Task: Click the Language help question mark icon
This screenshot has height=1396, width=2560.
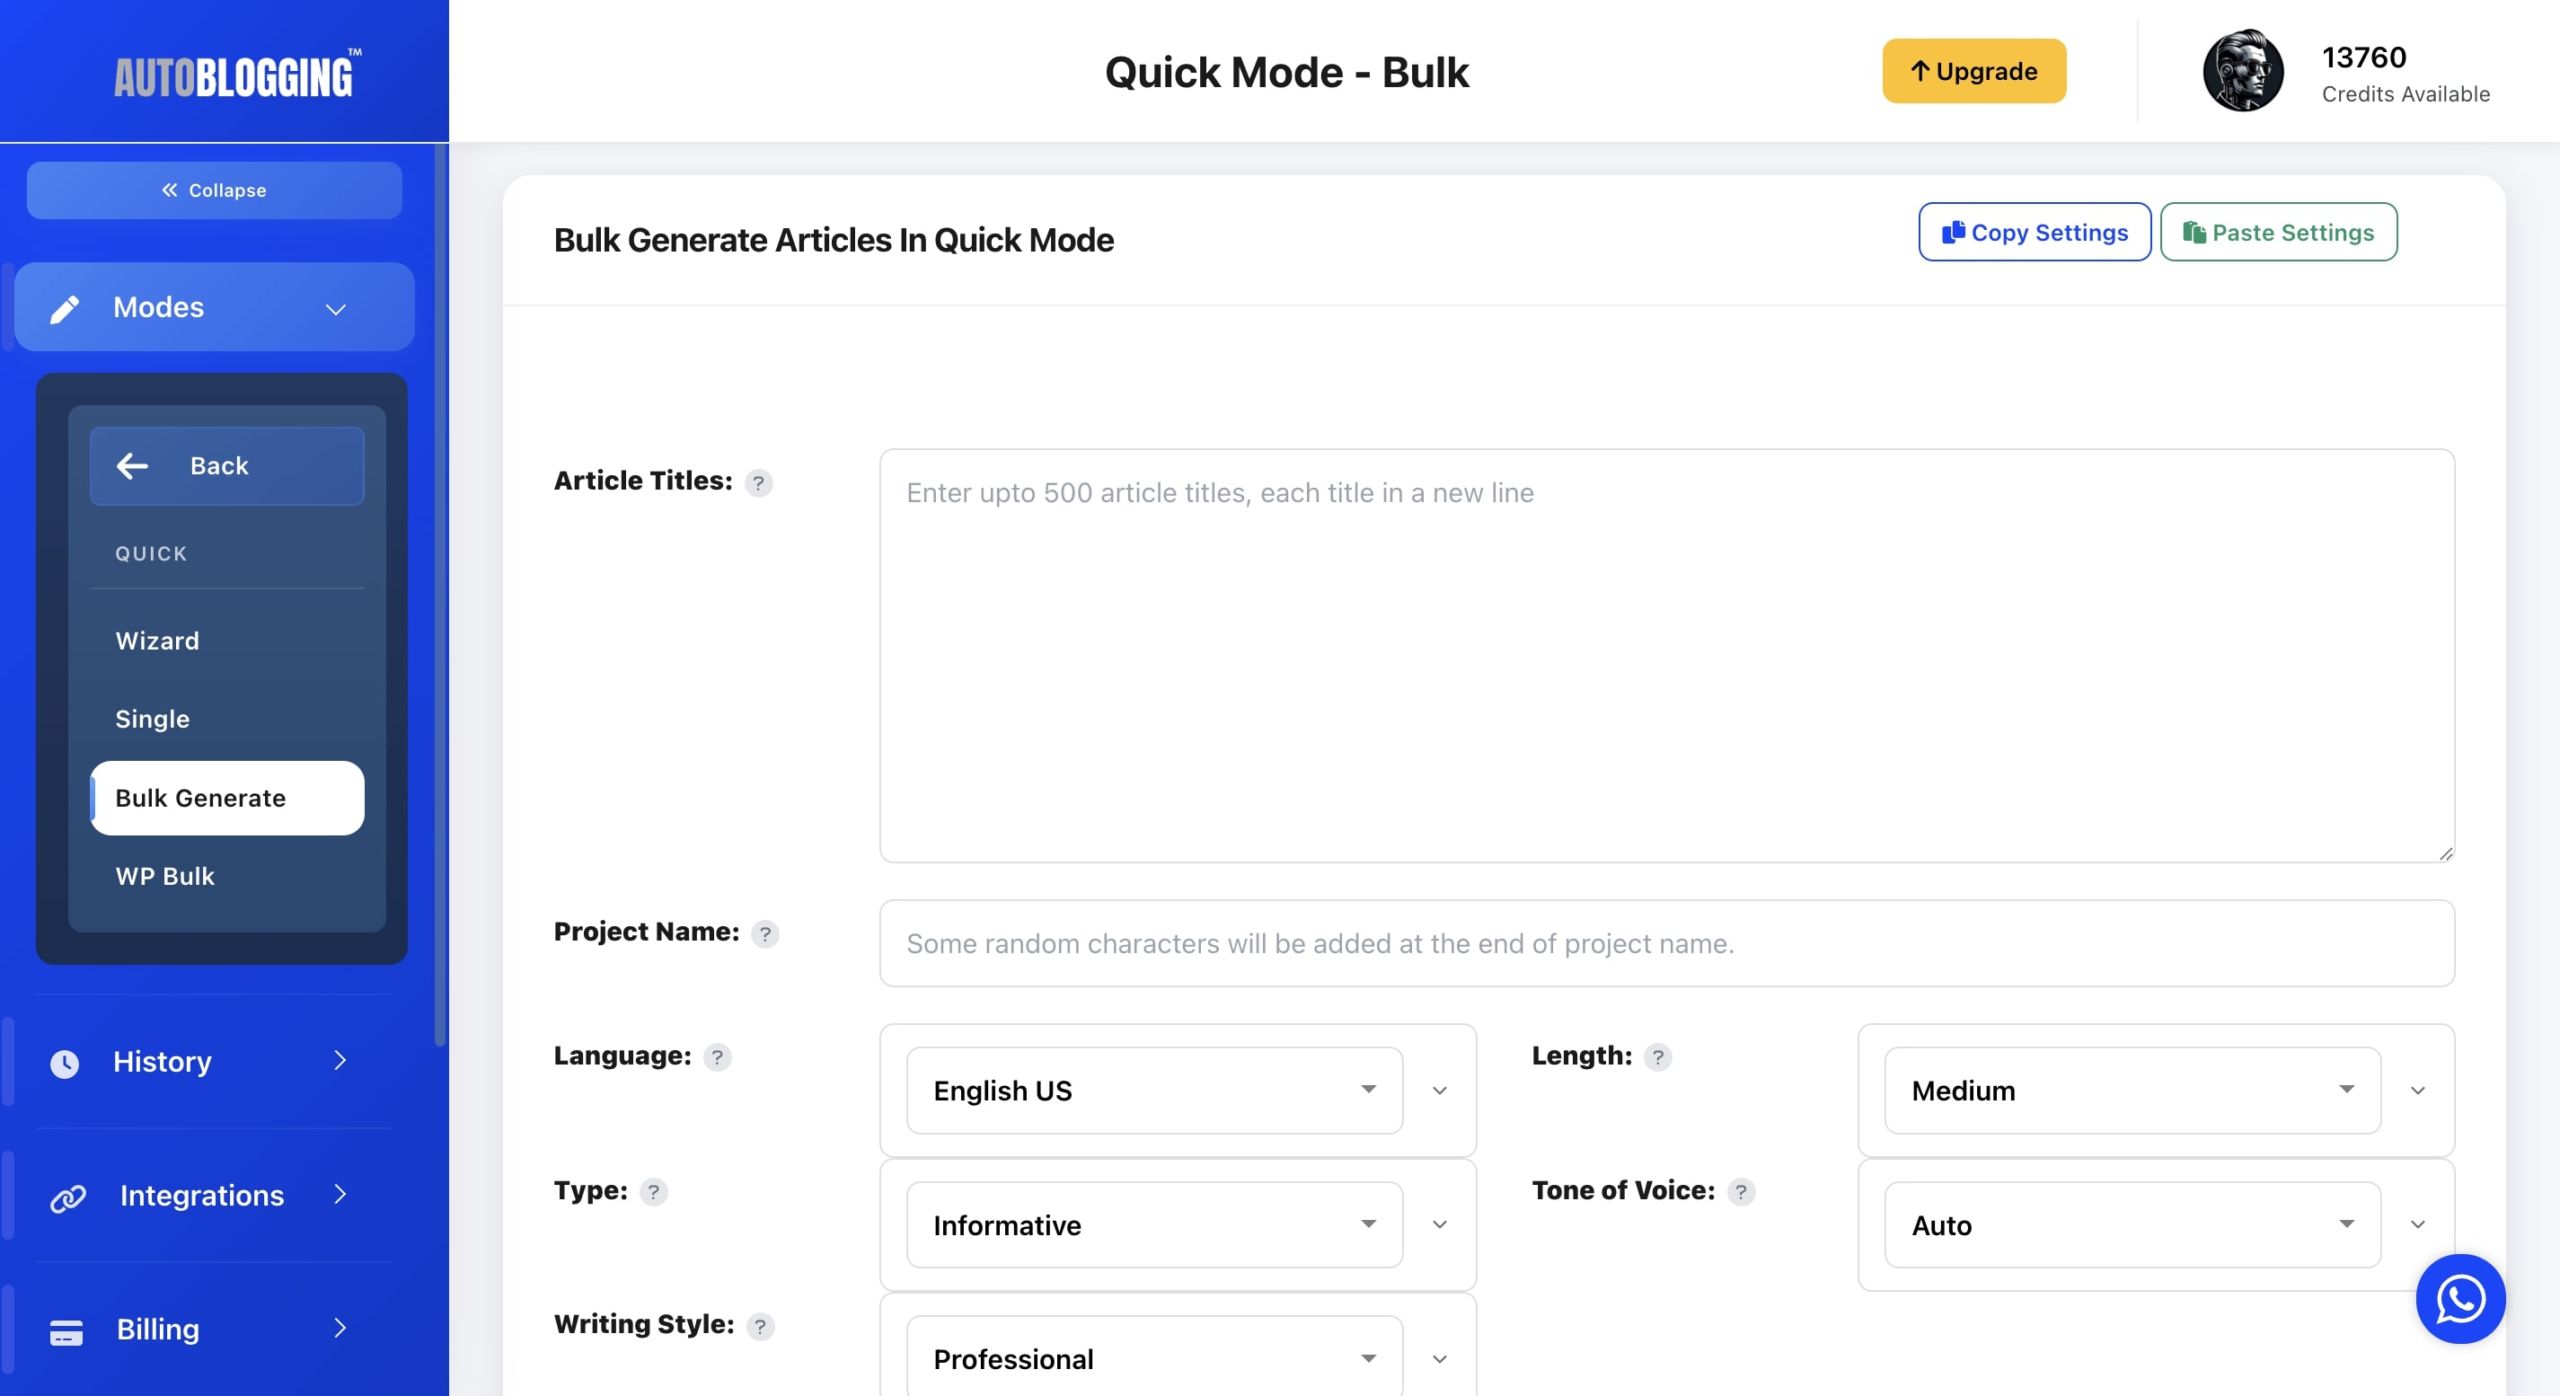Action: (x=717, y=1057)
